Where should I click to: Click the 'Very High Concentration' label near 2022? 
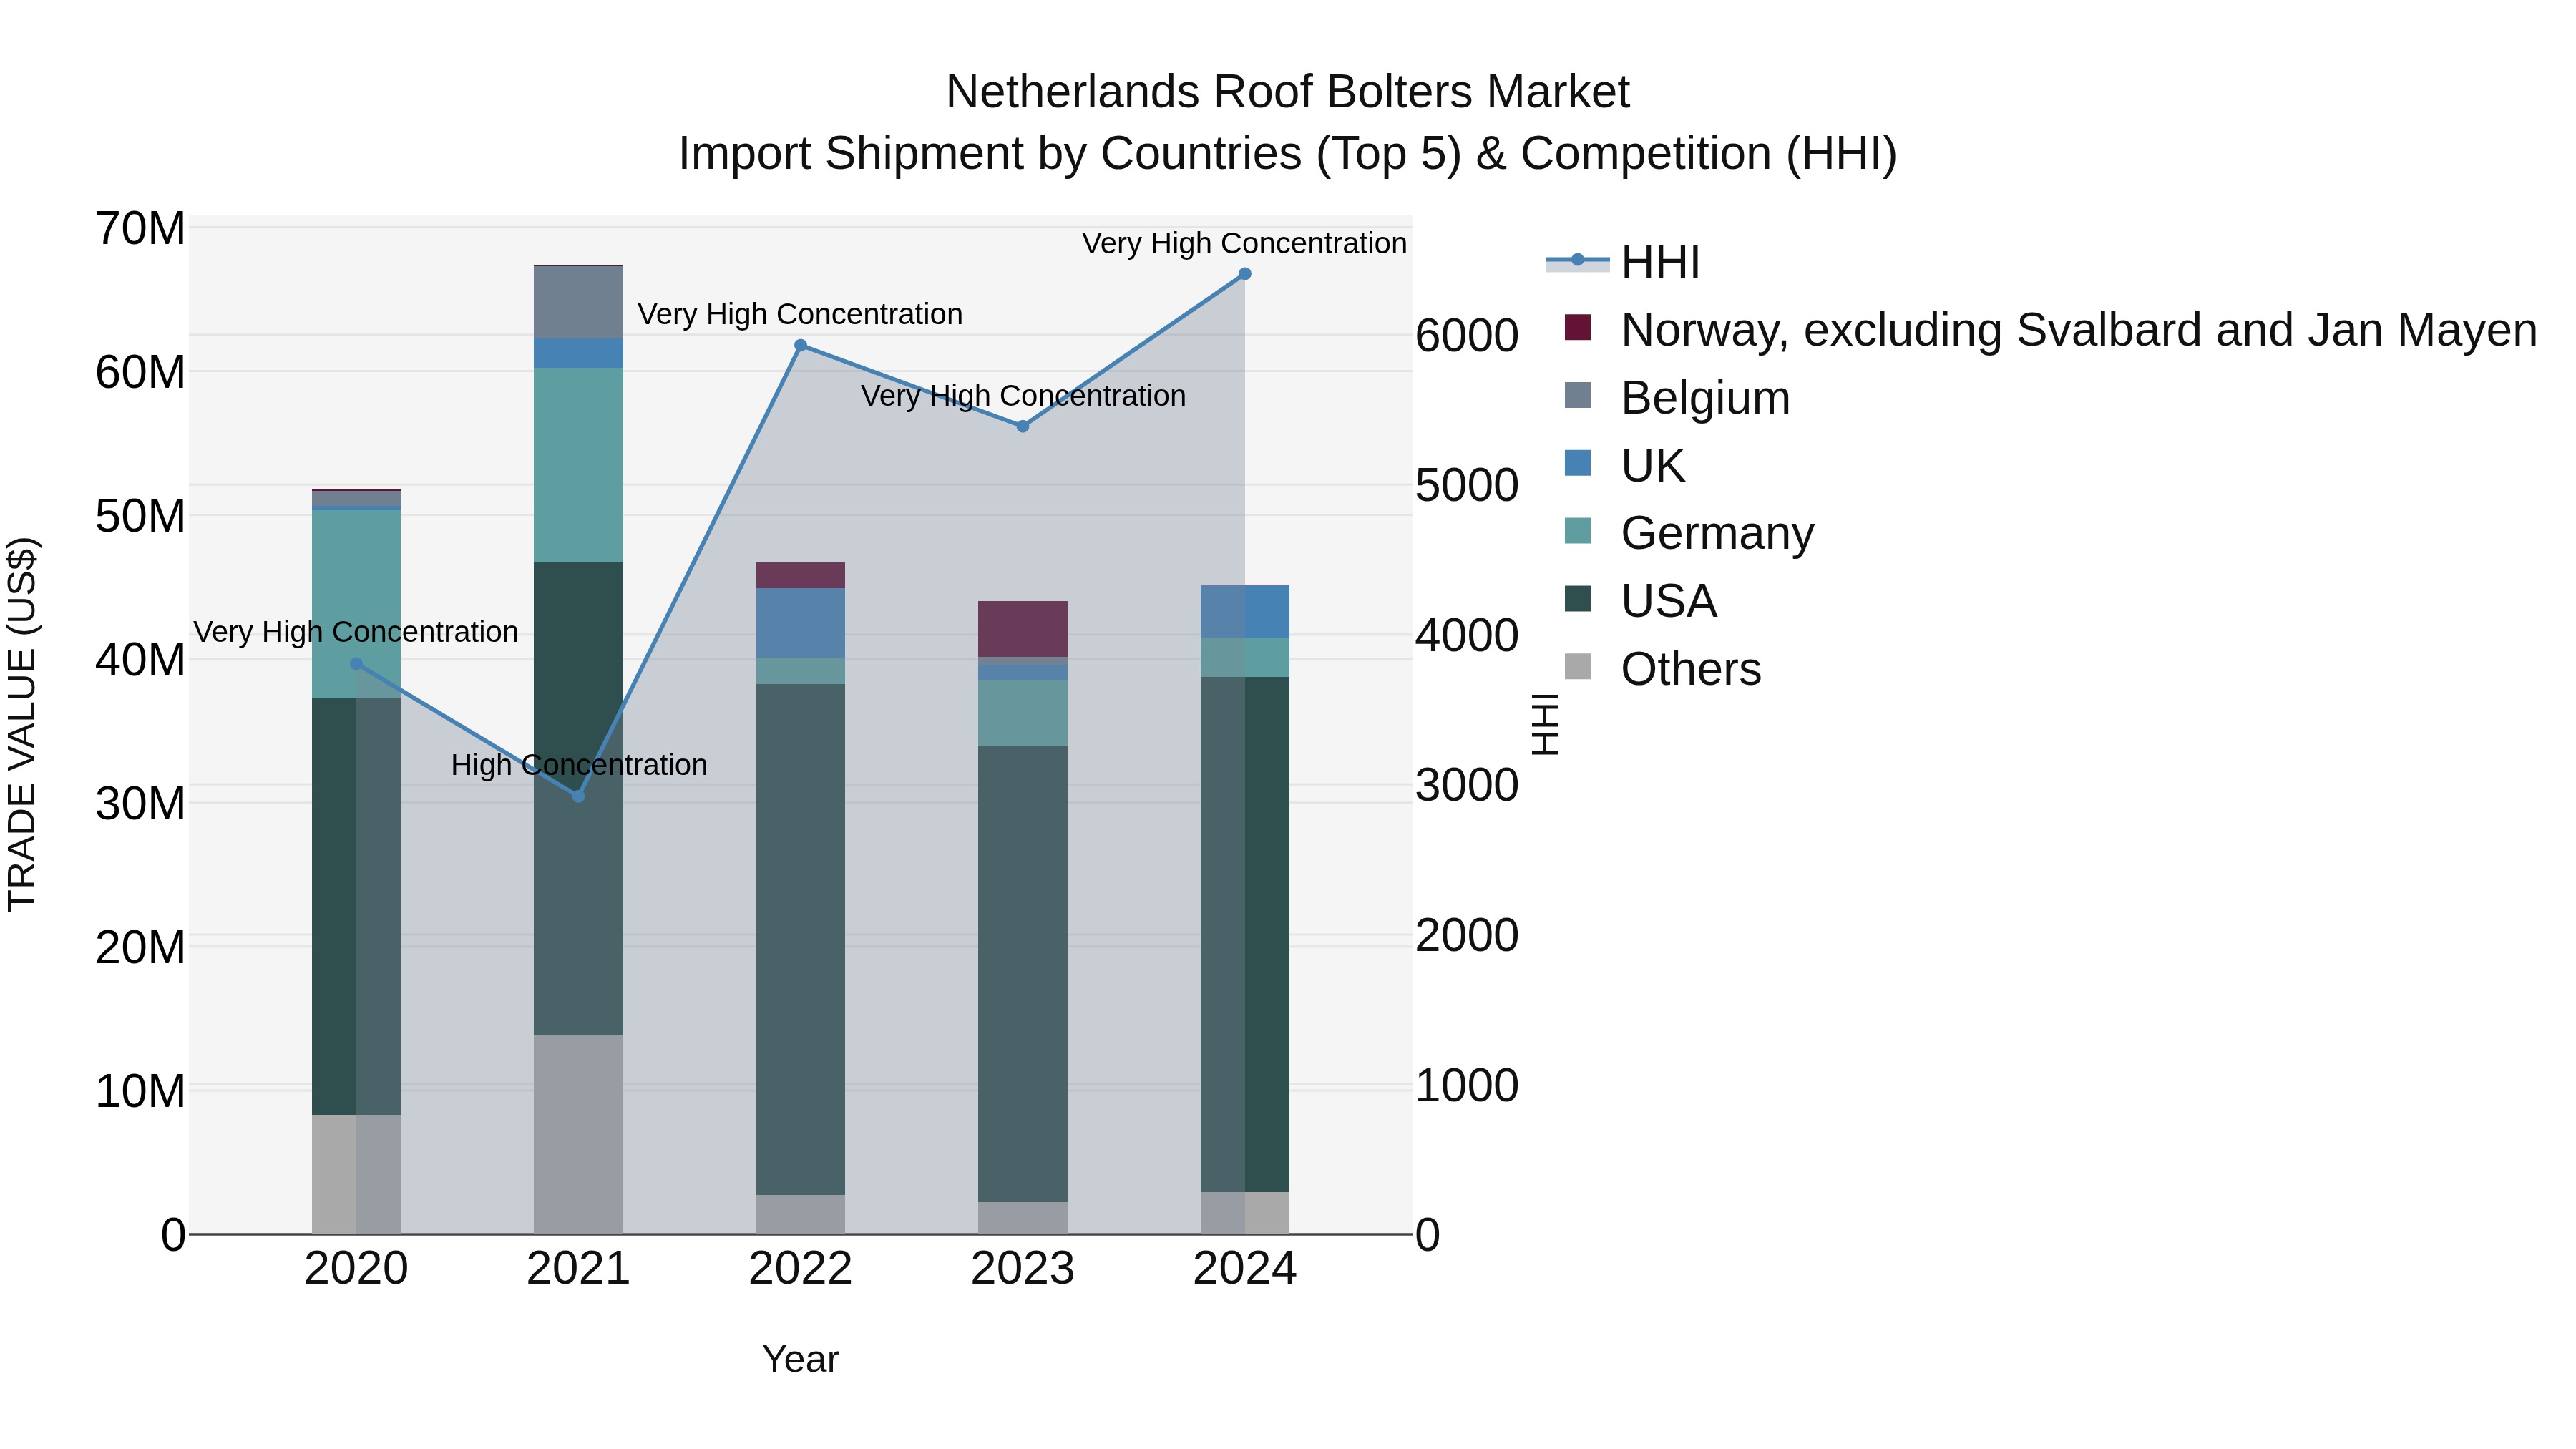(800, 314)
